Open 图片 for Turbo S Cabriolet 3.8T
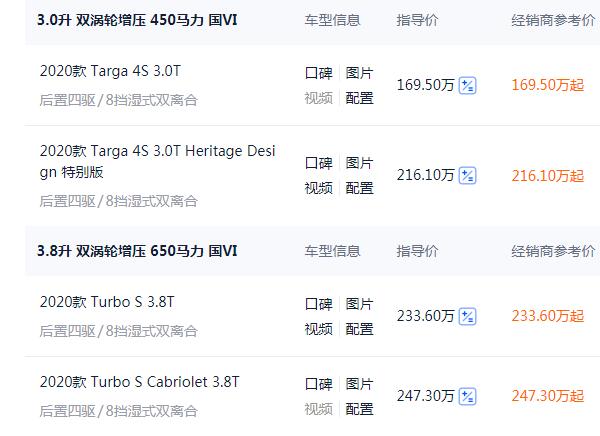 (x=359, y=384)
